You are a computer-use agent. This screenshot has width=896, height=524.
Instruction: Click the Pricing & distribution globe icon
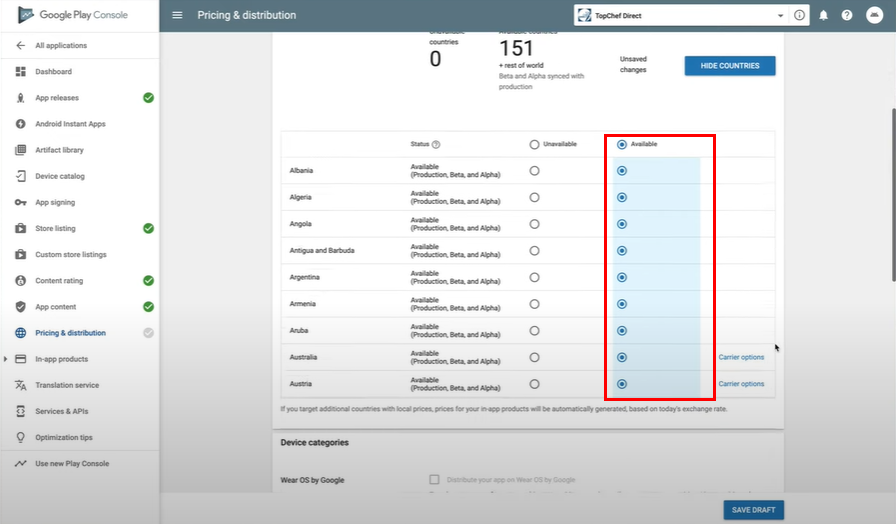[x=21, y=333]
